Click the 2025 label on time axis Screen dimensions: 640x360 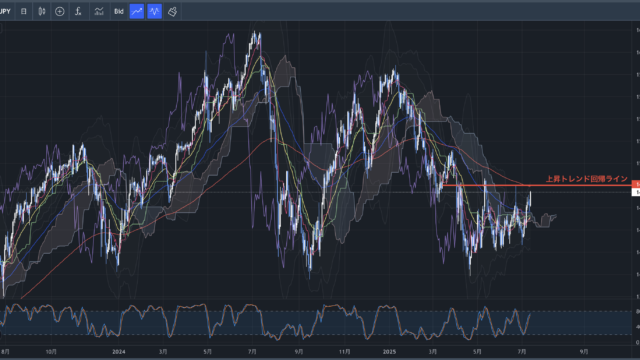(389, 351)
